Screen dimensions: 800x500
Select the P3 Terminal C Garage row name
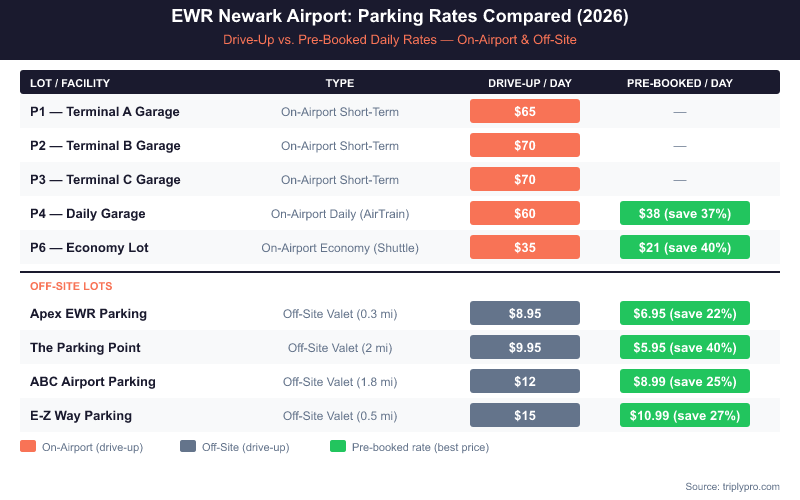pyautogui.click(x=105, y=180)
